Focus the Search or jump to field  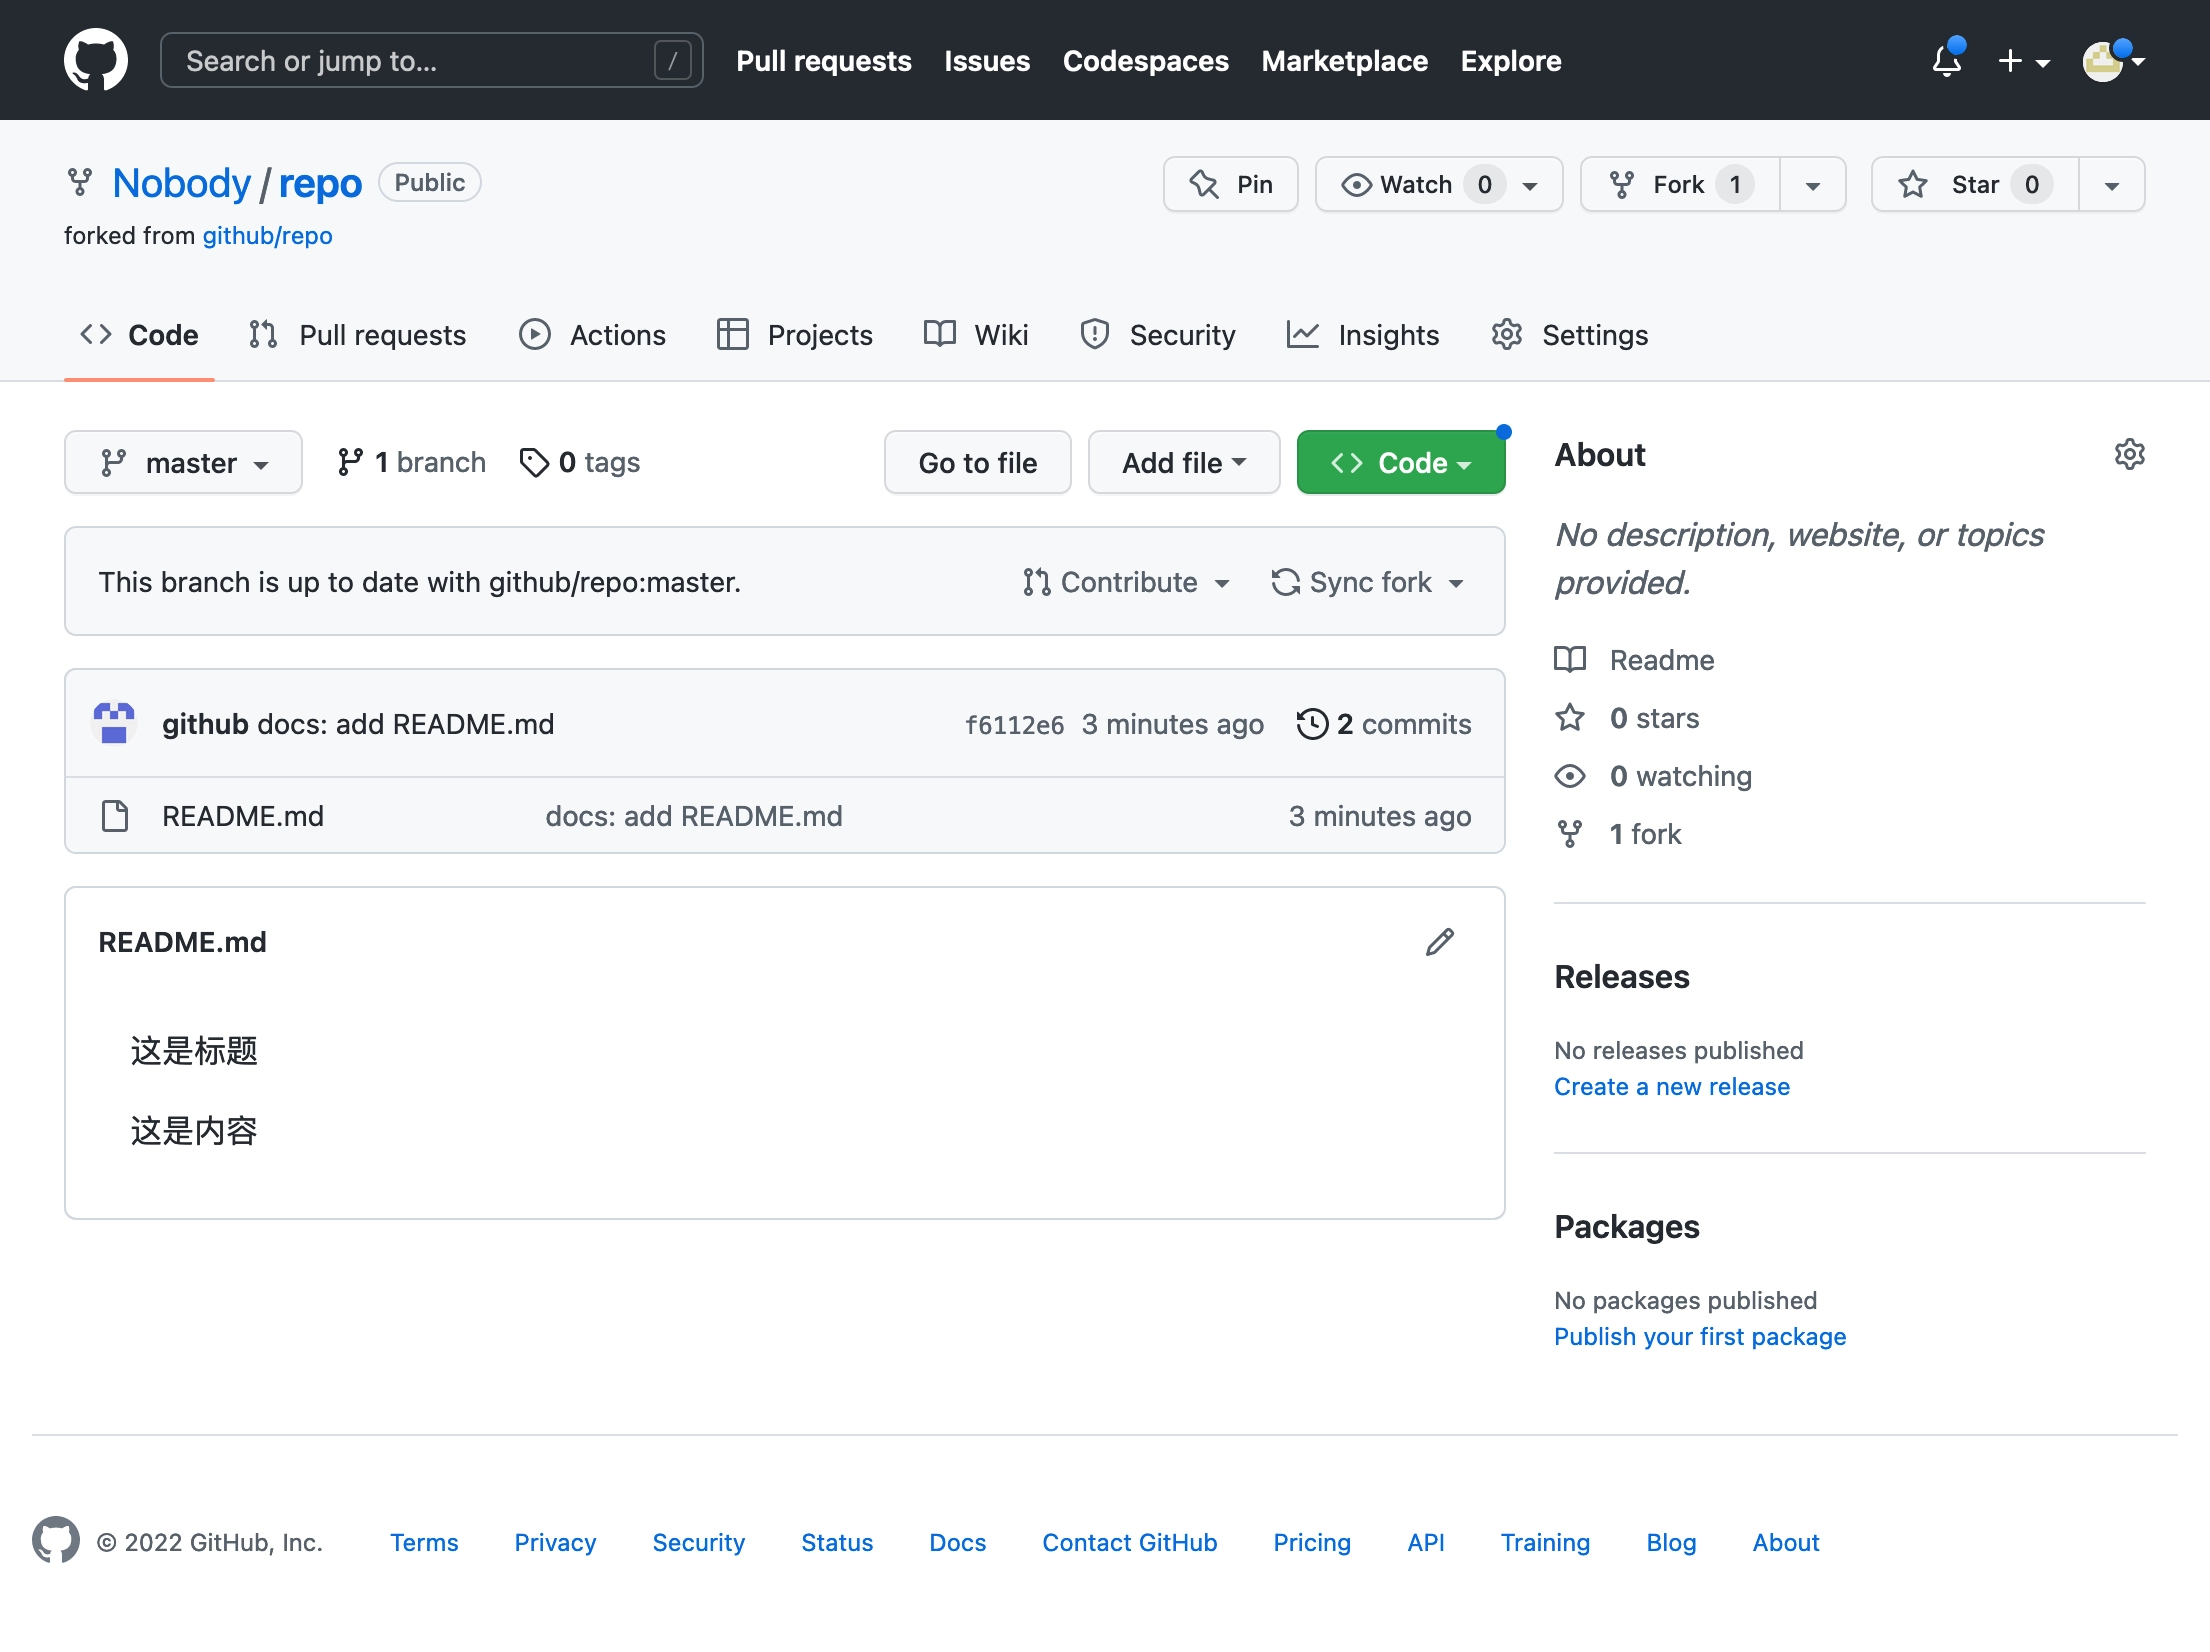pos(432,61)
